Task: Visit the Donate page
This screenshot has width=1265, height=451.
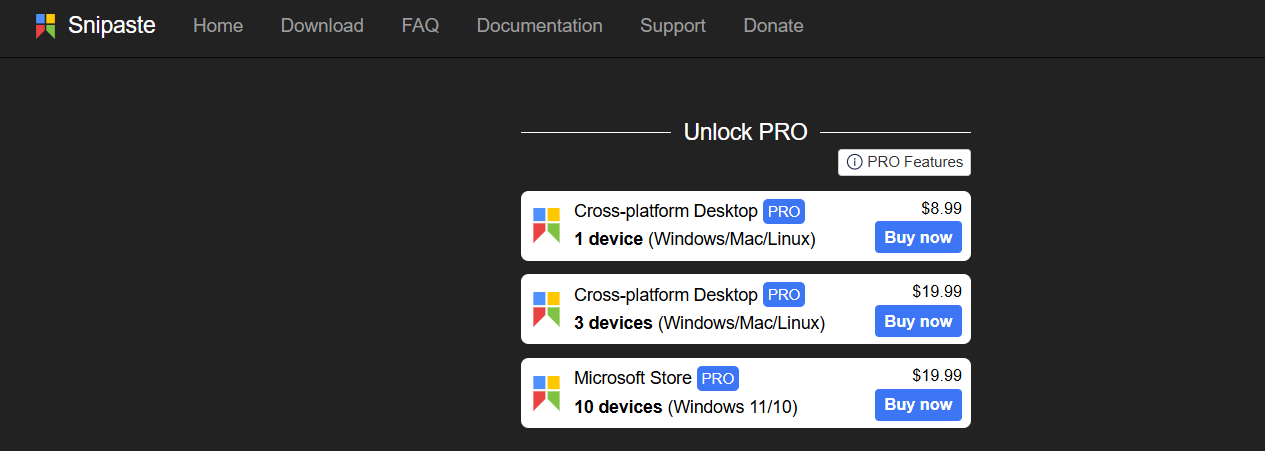Action: [x=773, y=26]
